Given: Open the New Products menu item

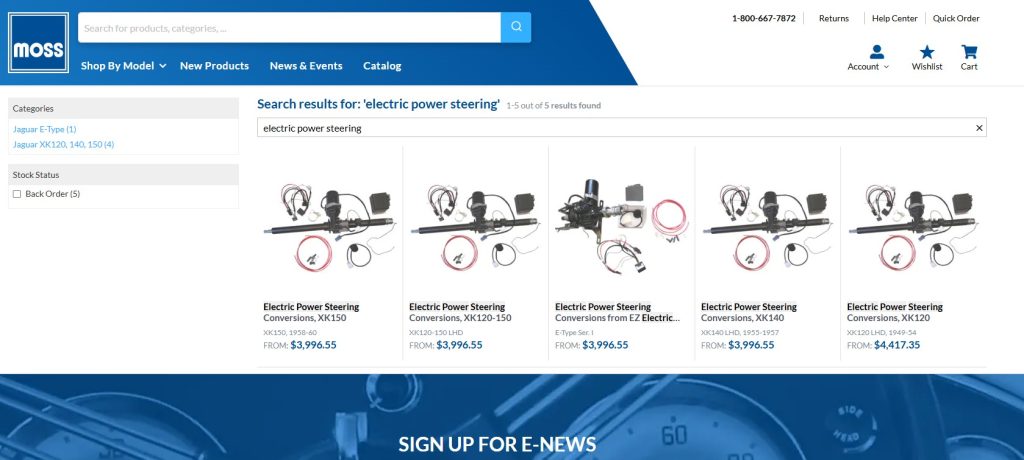Looking at the screenshot, I should [214, 65].
